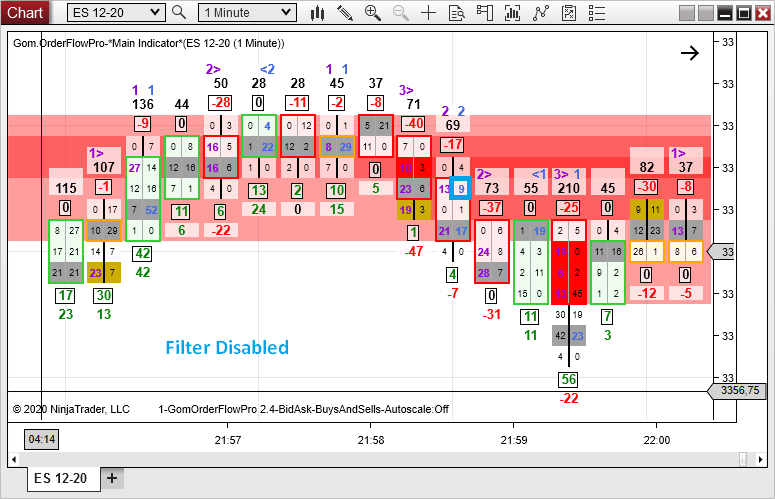Select the ES 12-20 chart tab

click(x=64, y=478)
